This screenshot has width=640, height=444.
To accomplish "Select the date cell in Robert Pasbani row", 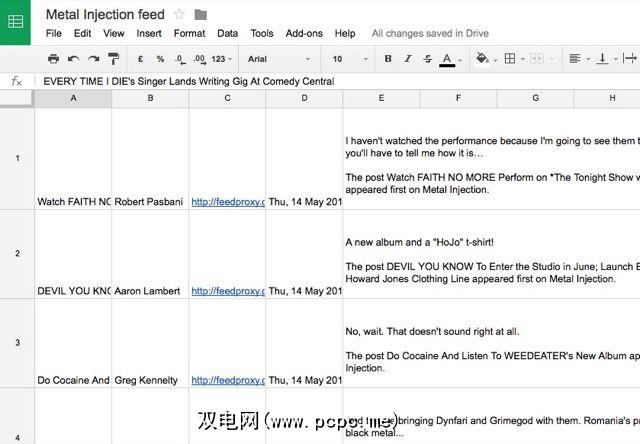I will pyautogui.click(x=304, y=159).
